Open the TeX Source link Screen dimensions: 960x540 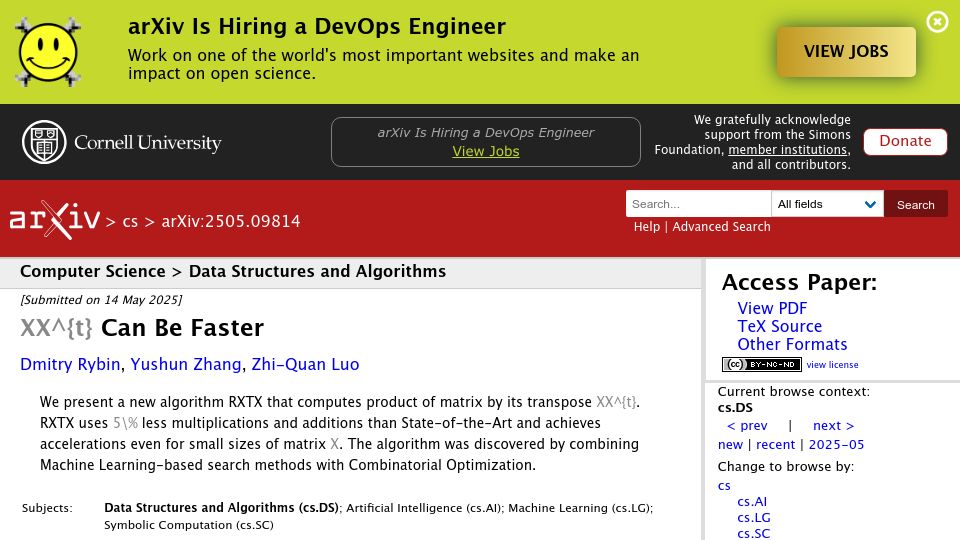point(779,326)
